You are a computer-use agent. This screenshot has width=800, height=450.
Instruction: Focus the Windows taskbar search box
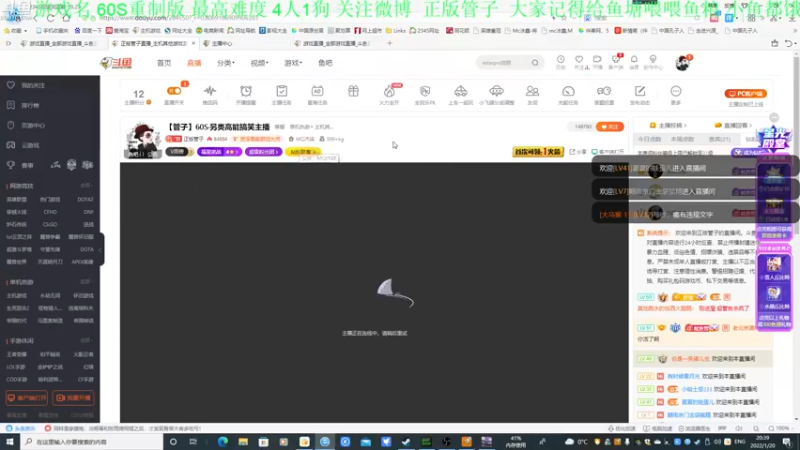[92, 441]
